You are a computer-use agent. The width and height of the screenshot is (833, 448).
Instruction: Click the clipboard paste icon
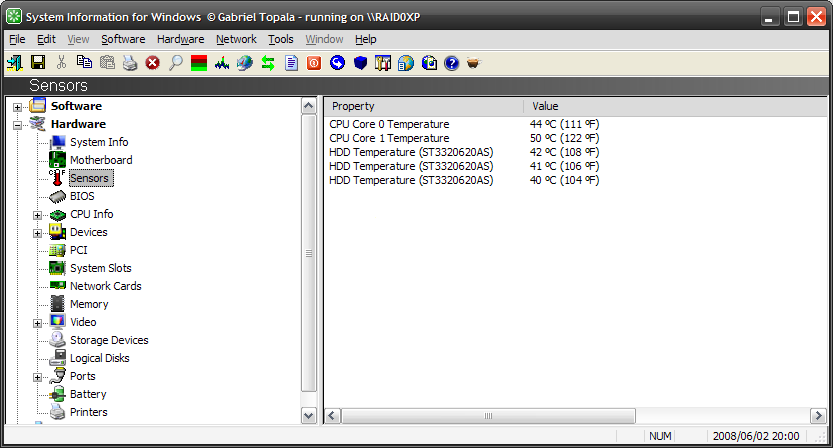pos(107,63)
